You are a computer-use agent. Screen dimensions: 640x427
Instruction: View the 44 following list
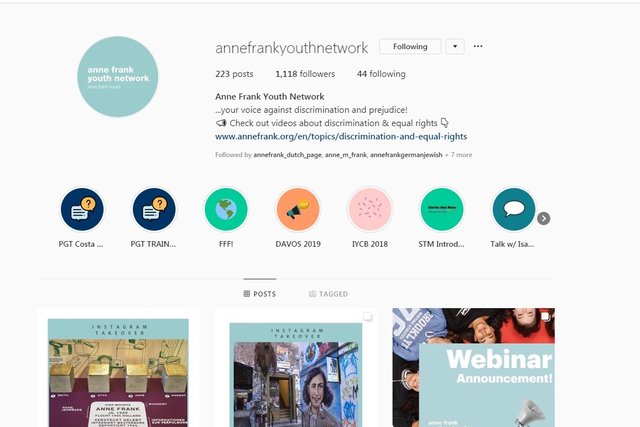381,74
